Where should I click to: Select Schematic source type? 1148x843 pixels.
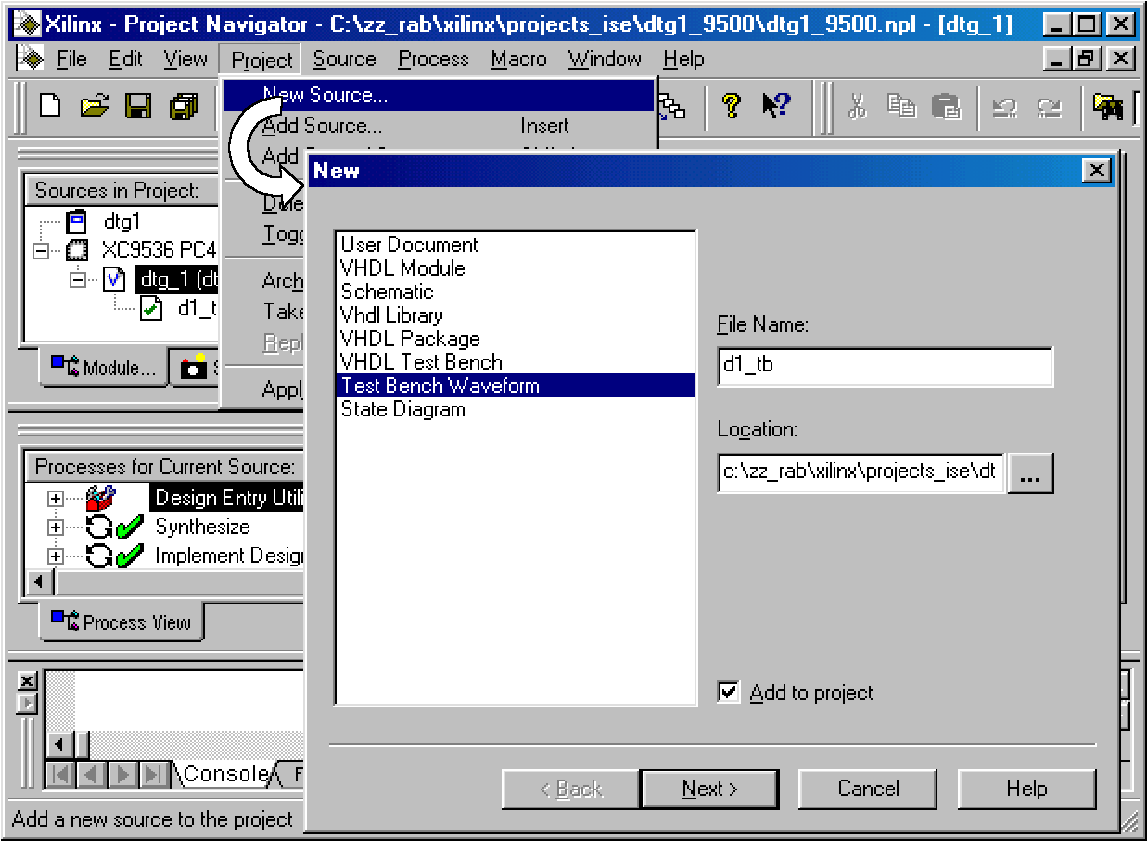[516, 291]
